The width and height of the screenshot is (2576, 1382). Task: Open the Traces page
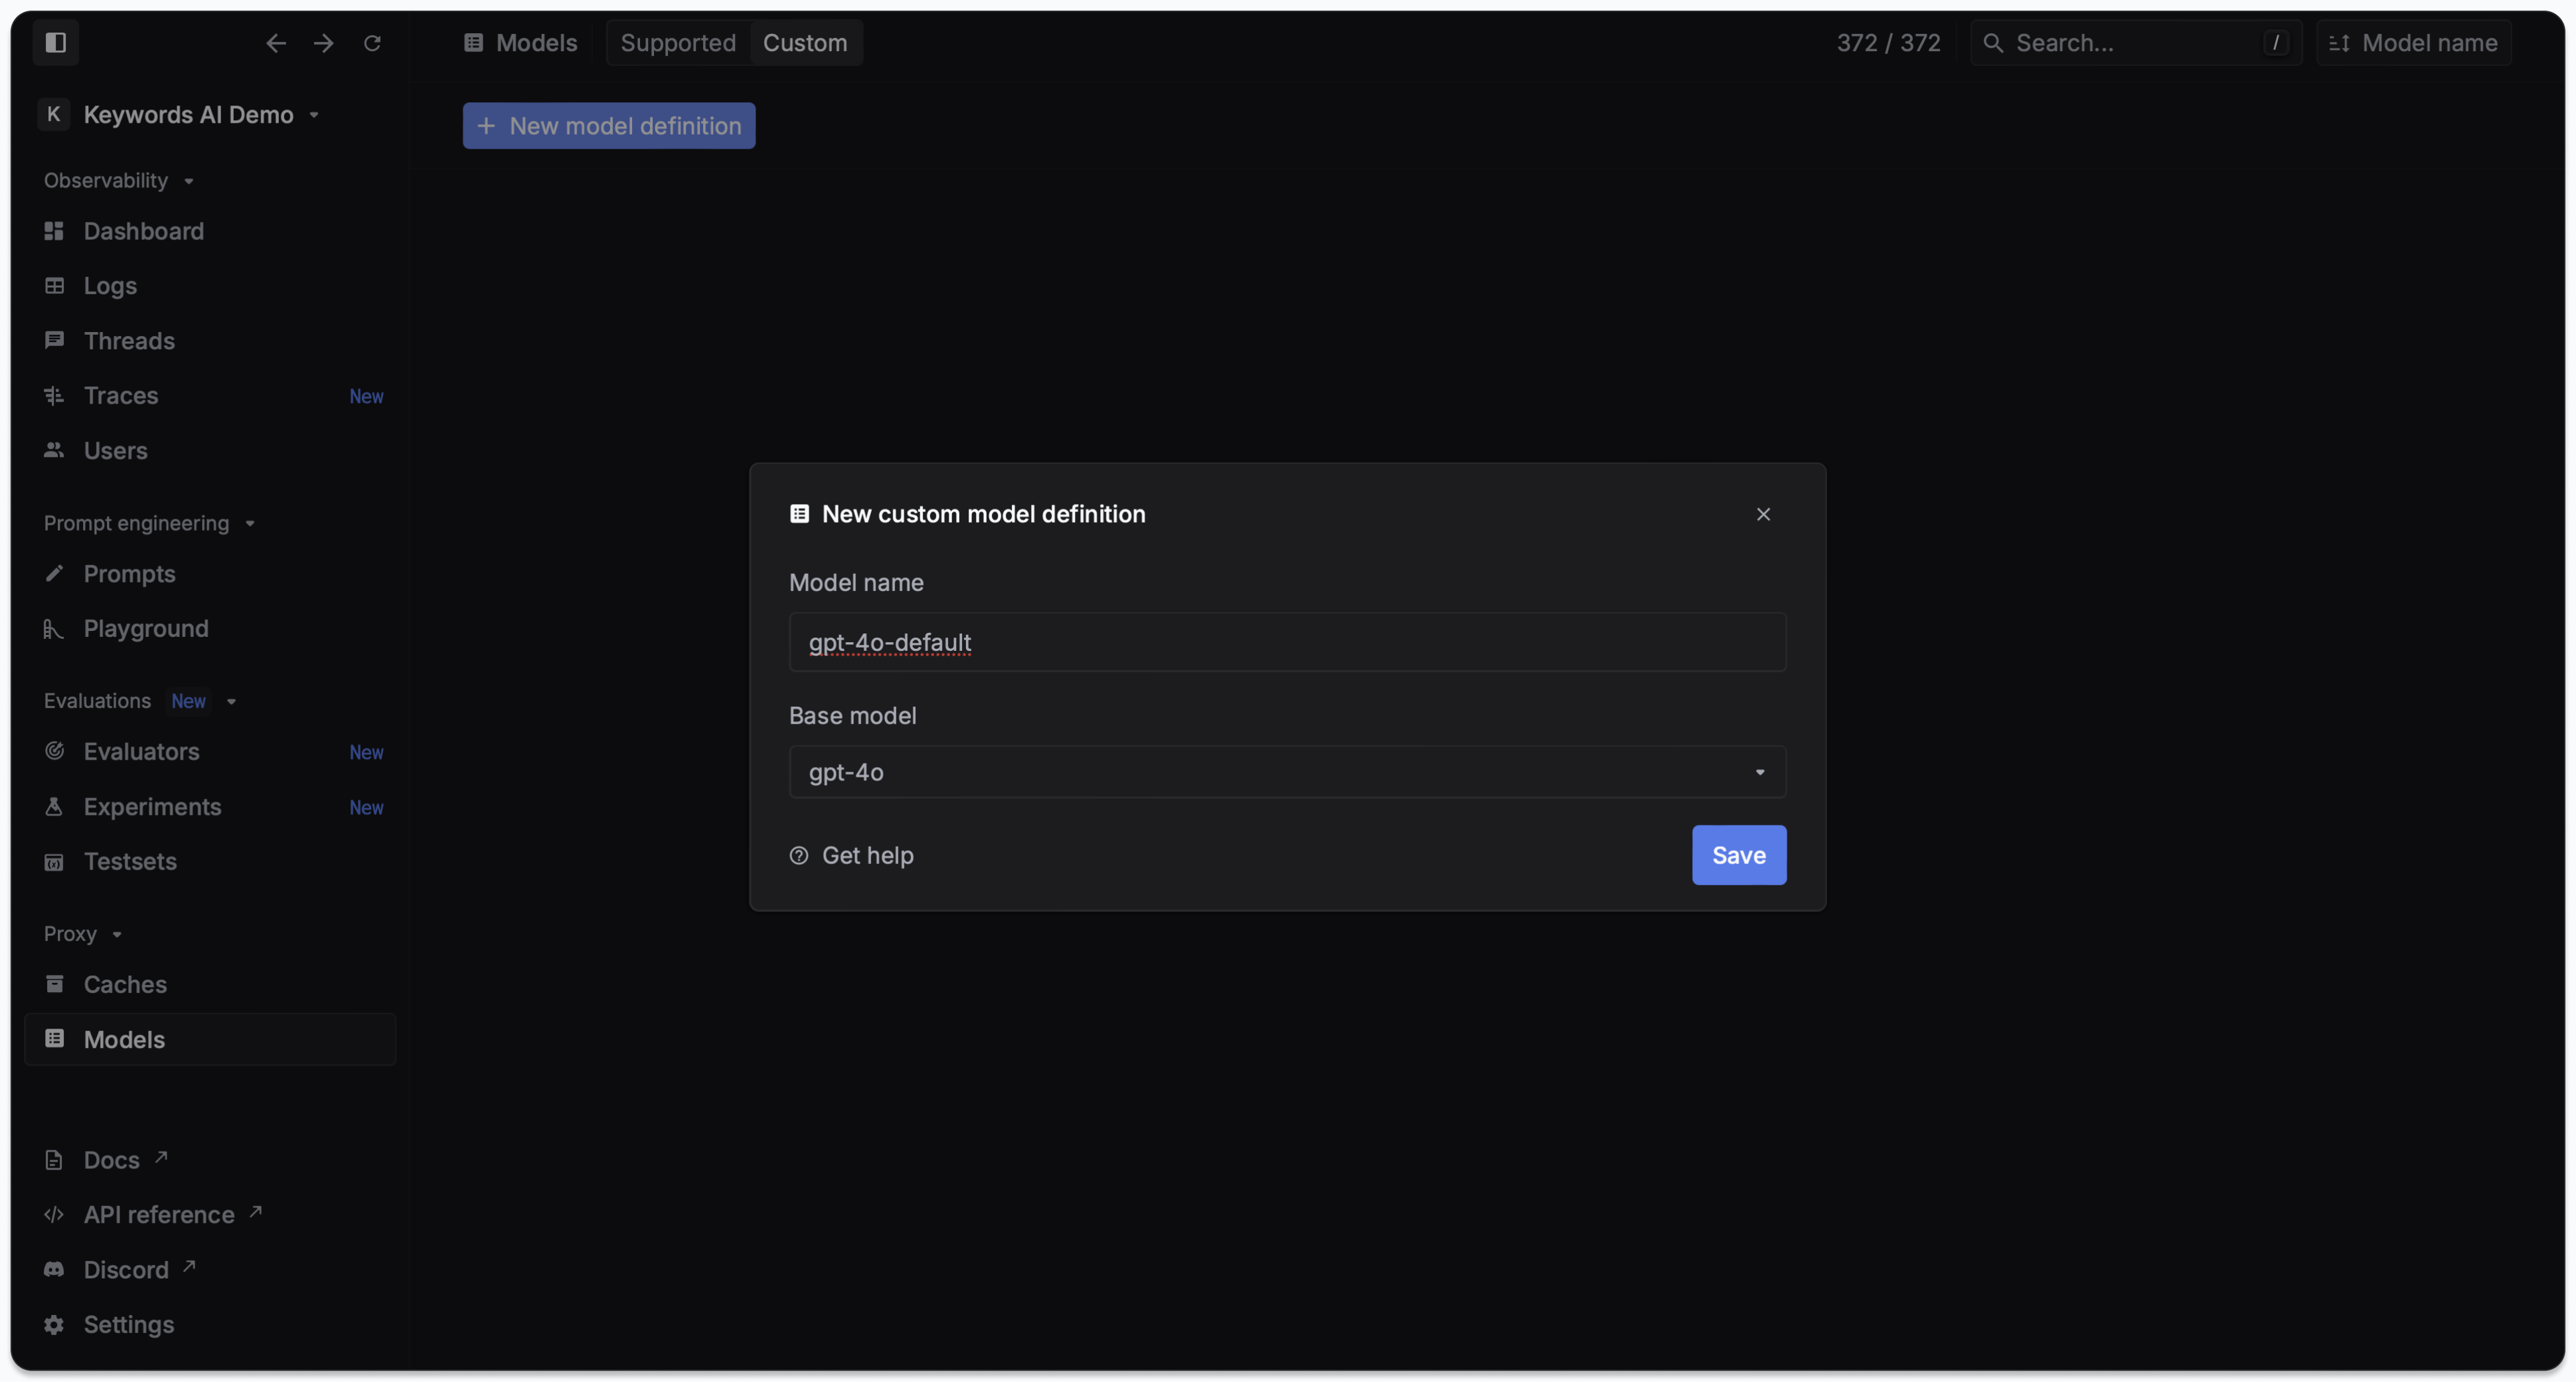click(210, 395)
